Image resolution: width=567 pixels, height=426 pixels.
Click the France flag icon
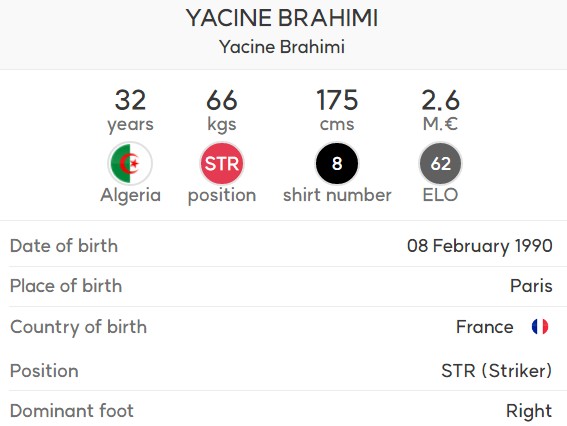click(x=540, y=327)
